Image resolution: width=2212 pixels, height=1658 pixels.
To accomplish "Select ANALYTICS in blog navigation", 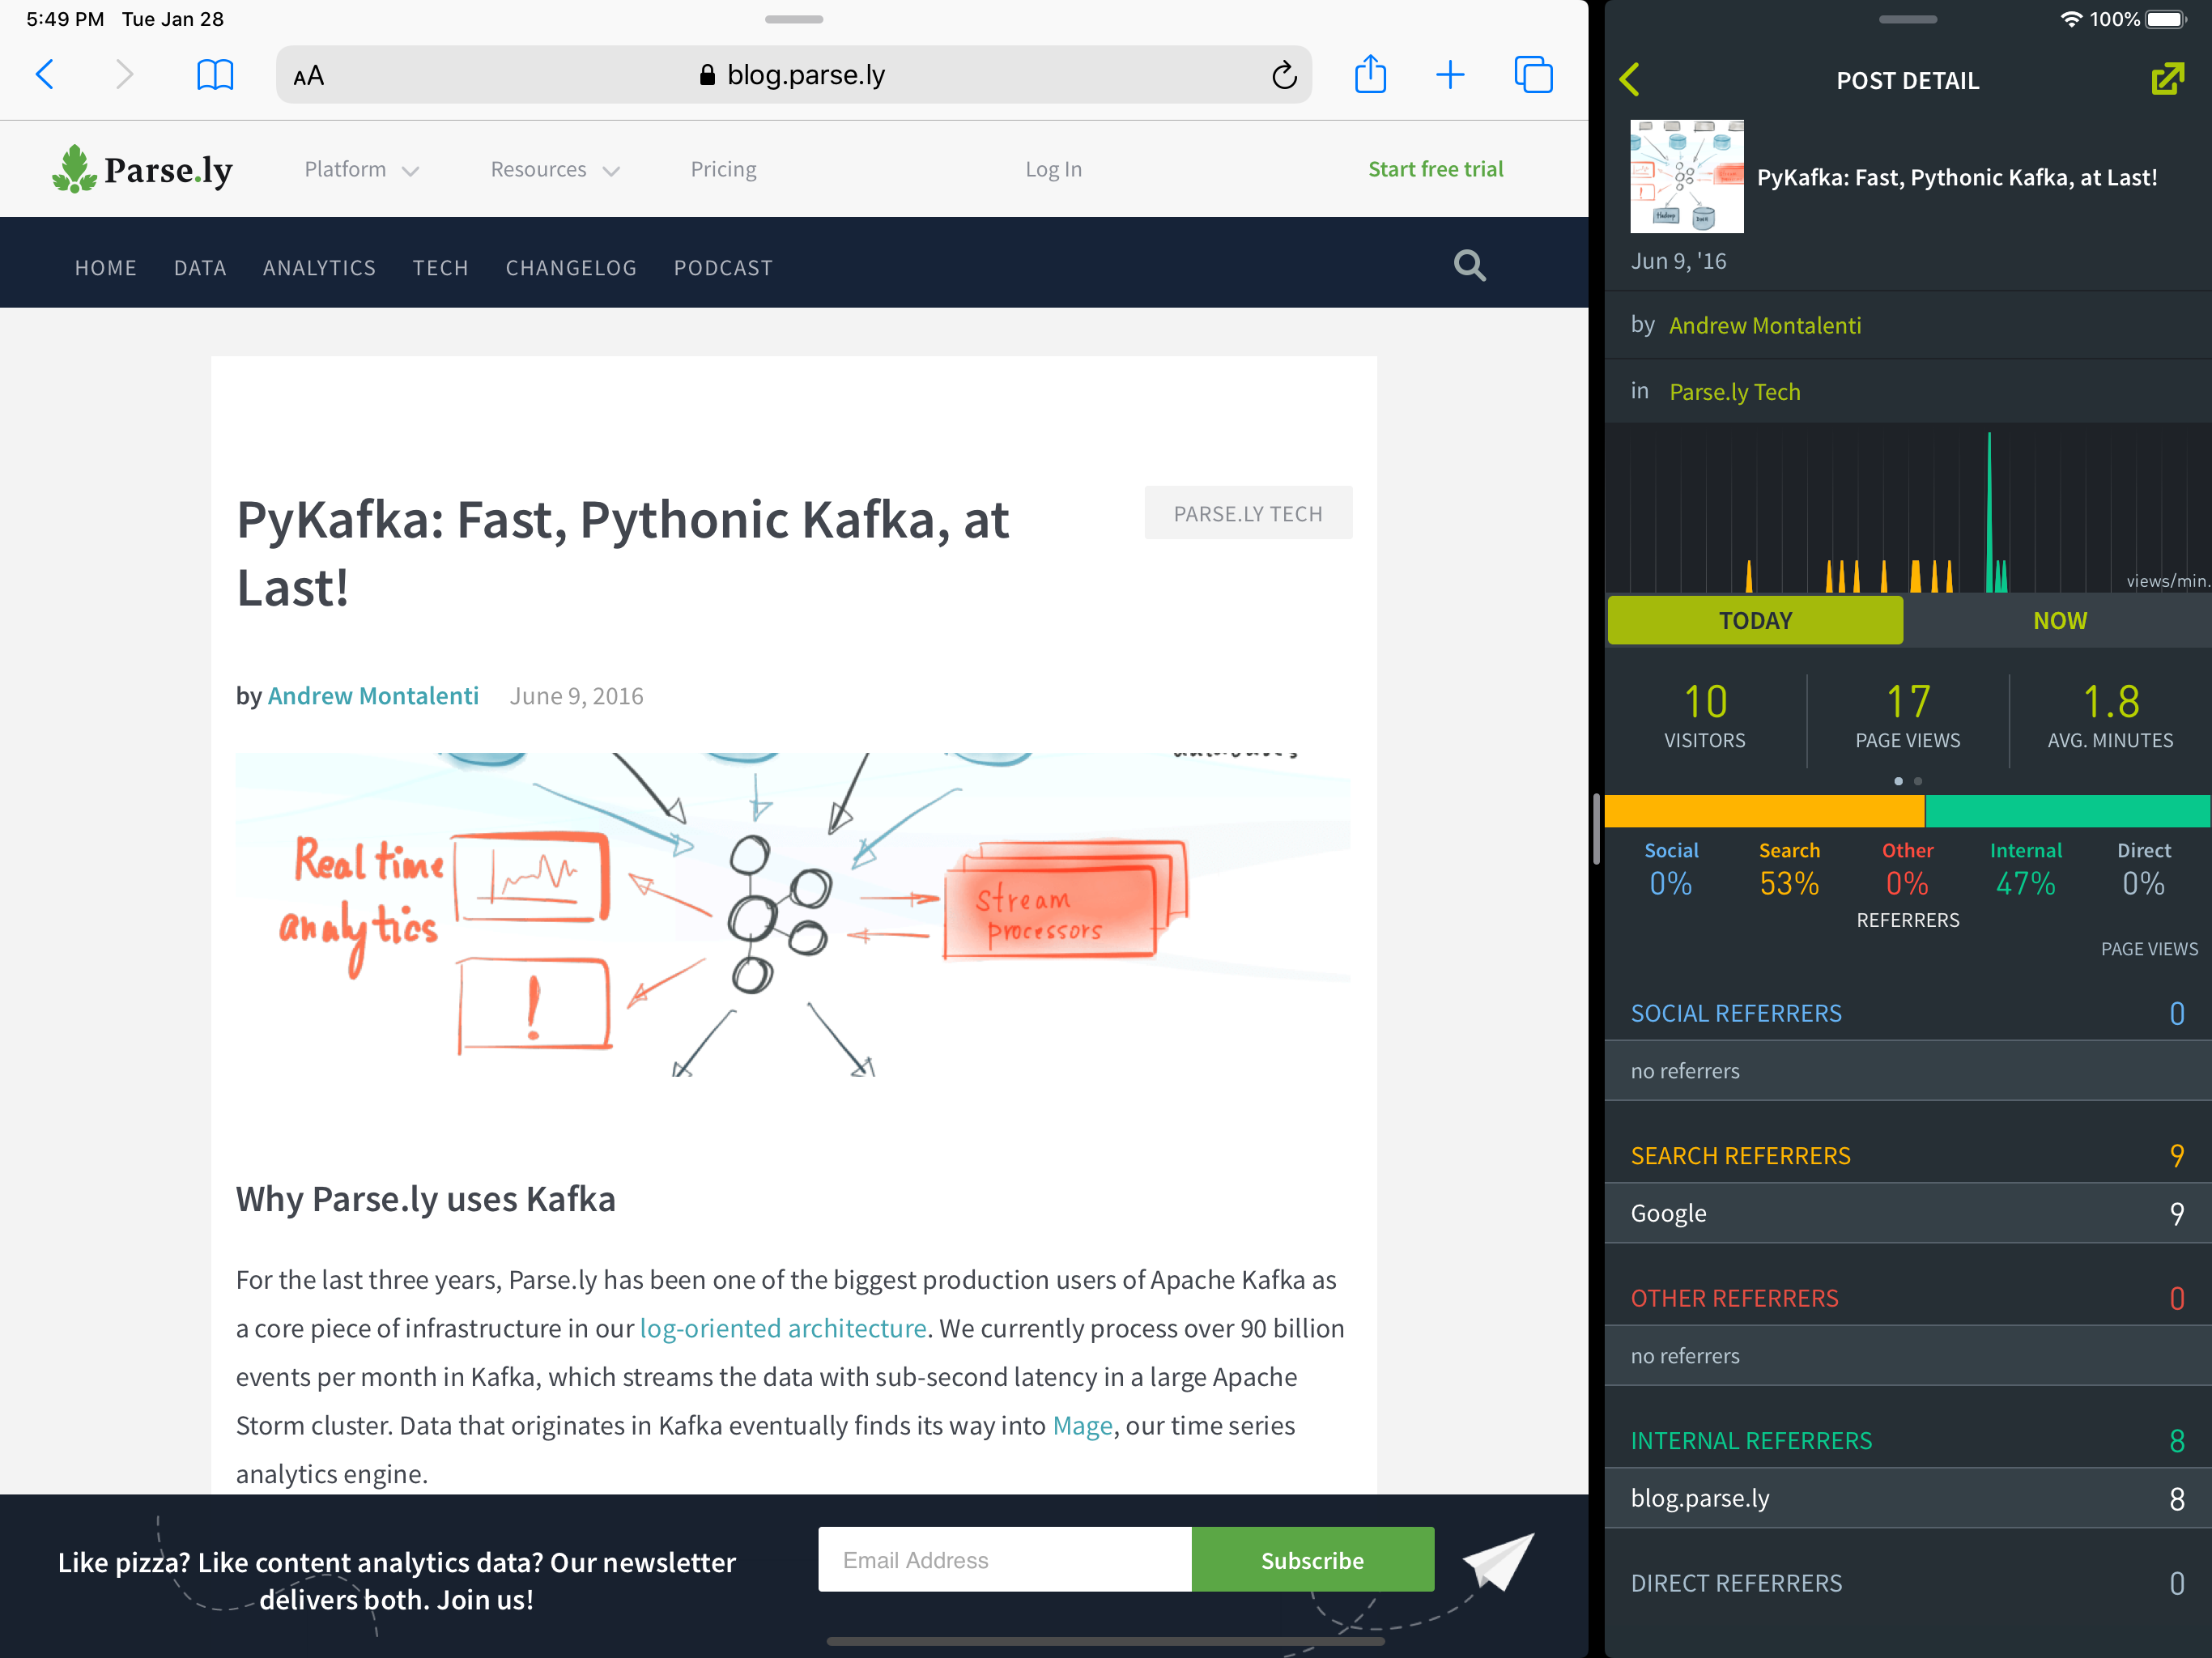I will click(x=319, y=268).
